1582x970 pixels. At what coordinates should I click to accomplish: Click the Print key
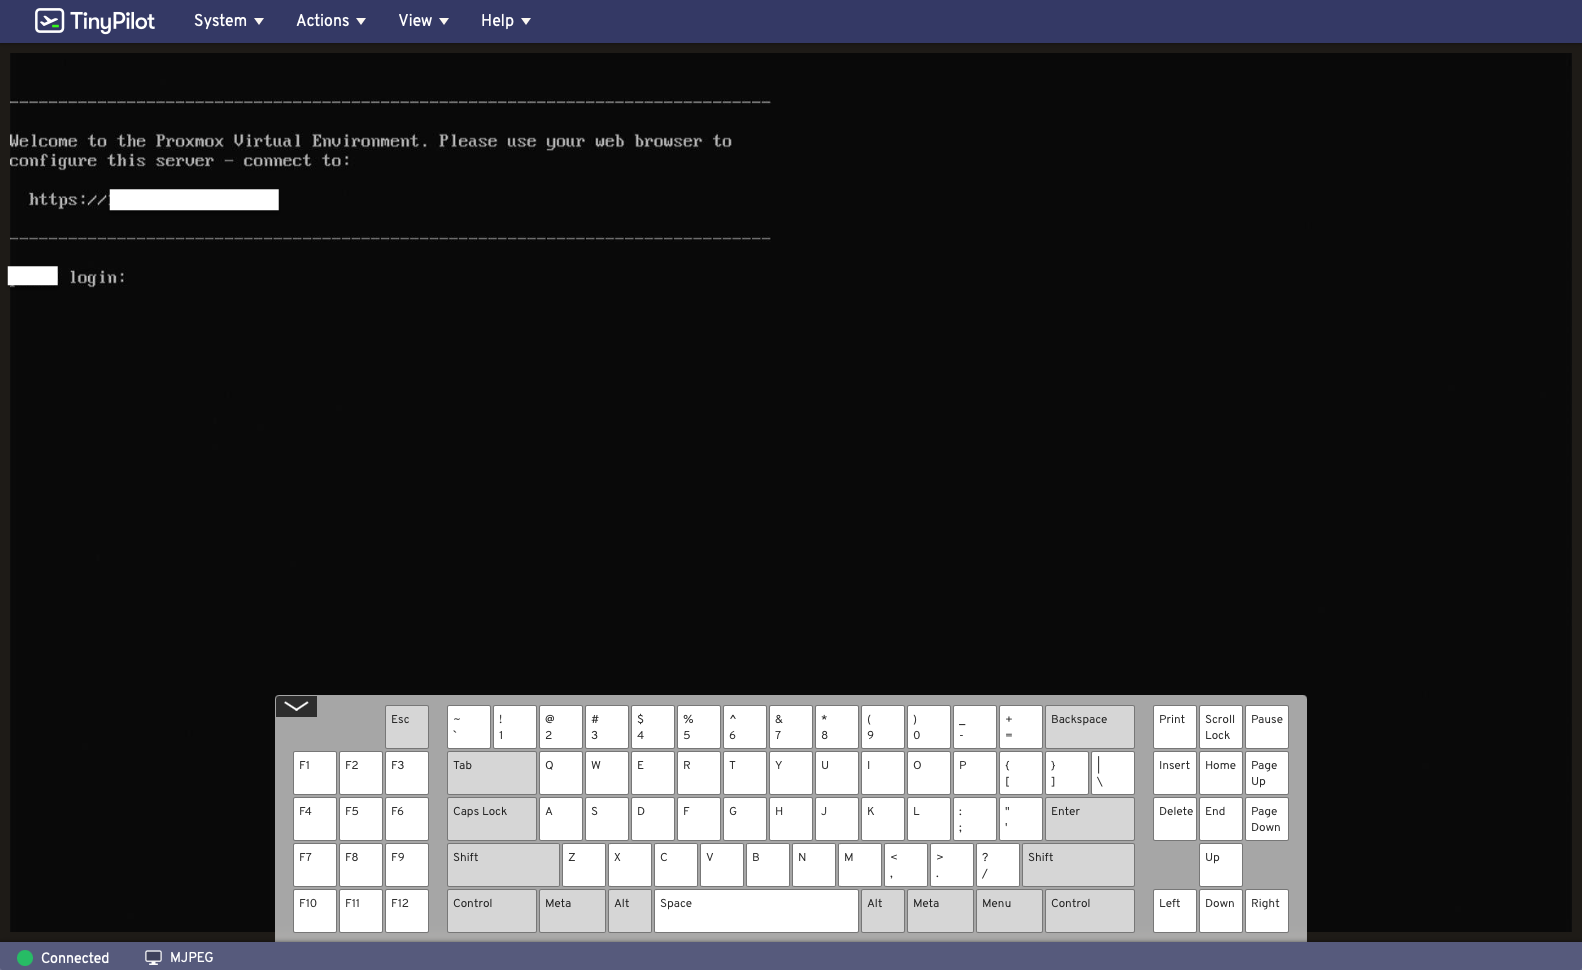click(1175, 727)
